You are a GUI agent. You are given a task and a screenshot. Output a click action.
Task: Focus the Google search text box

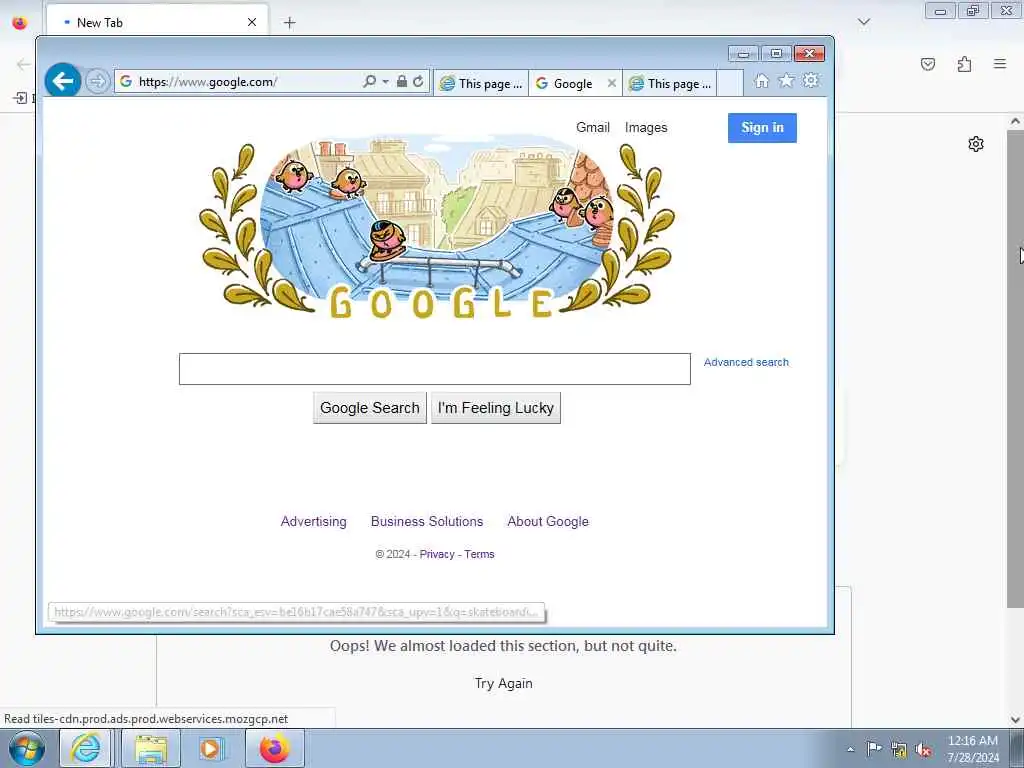click(434, 369)
